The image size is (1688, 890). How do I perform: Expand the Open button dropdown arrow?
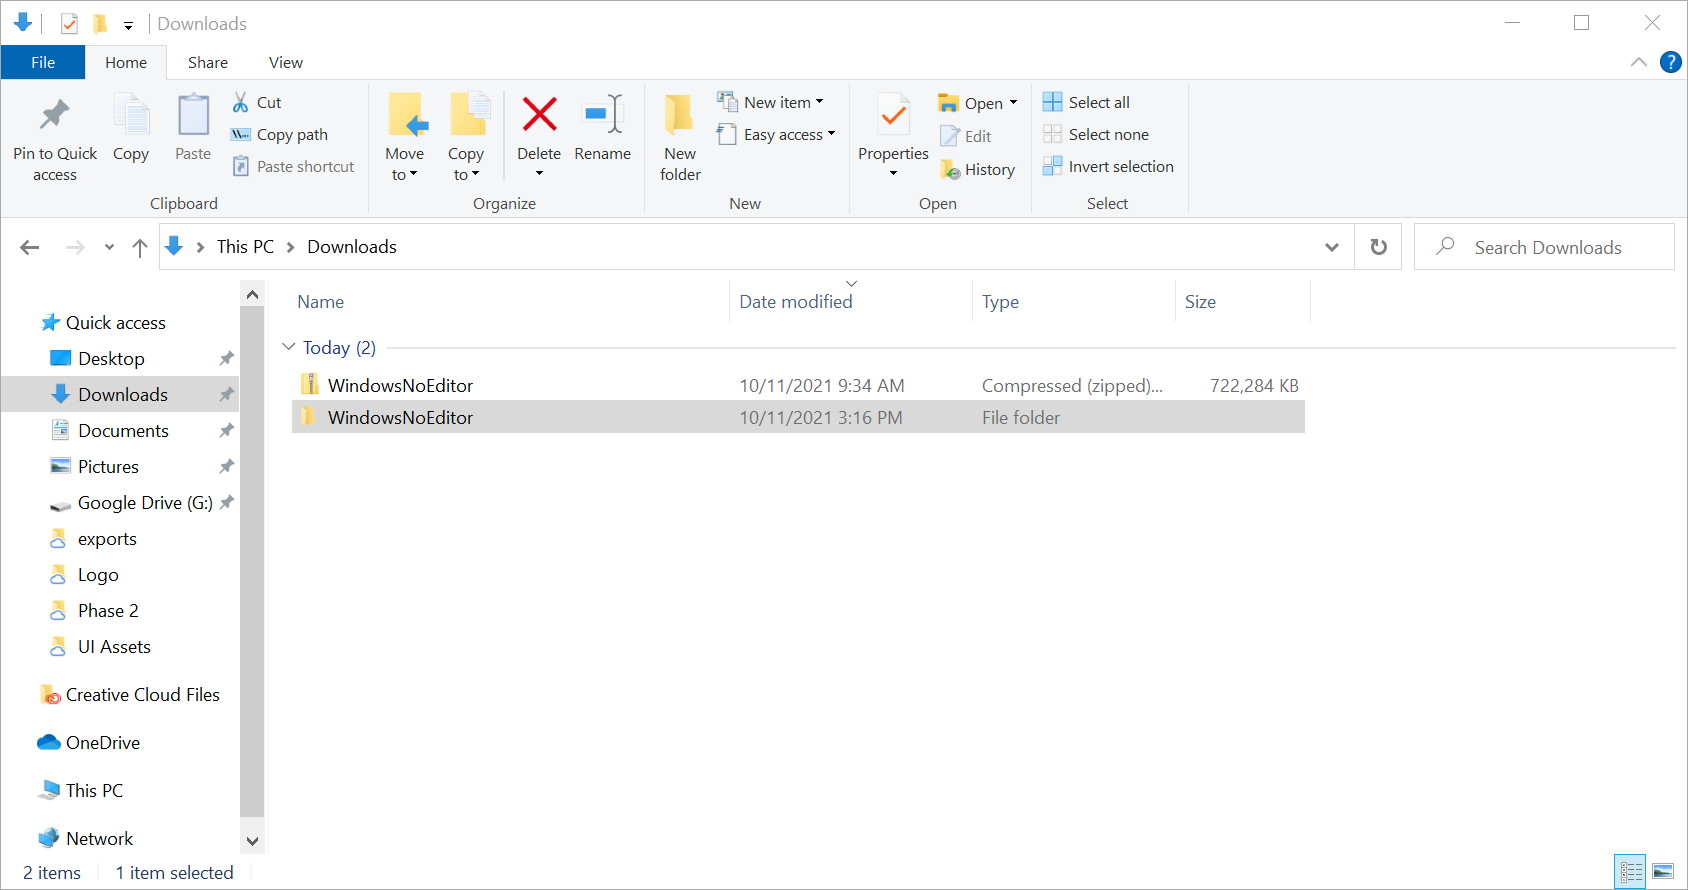(1013, 103)
